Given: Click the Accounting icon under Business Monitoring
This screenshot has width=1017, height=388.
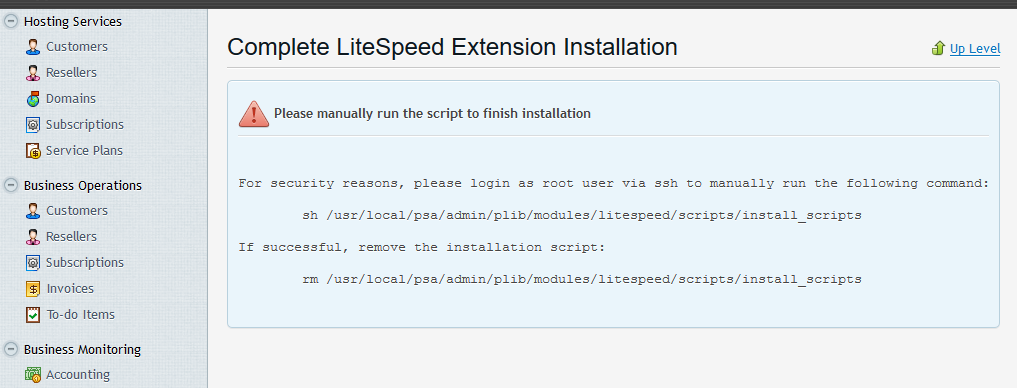Looking at the screenshot, I should point(33,375).
